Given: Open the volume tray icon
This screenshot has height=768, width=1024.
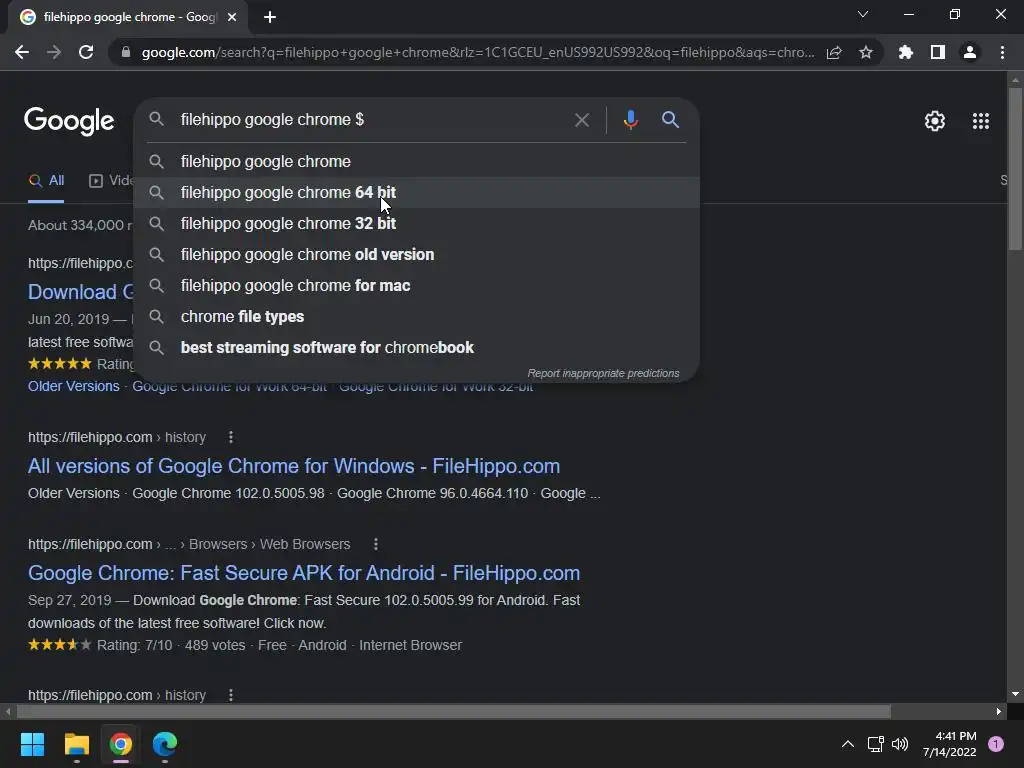Looking at the screenshot, I should tap(900, 744).
